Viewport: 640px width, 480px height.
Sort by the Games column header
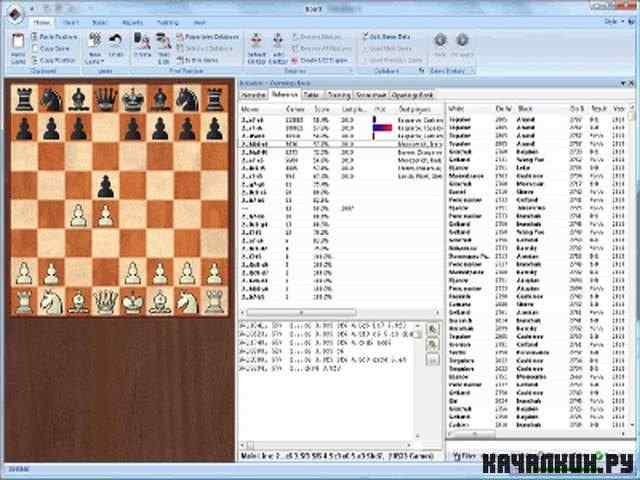coord(295,109)
